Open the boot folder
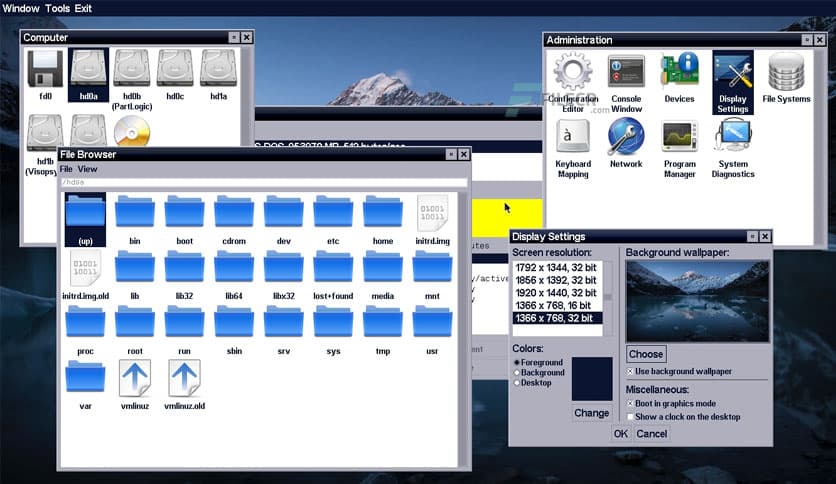 (184, 220)
